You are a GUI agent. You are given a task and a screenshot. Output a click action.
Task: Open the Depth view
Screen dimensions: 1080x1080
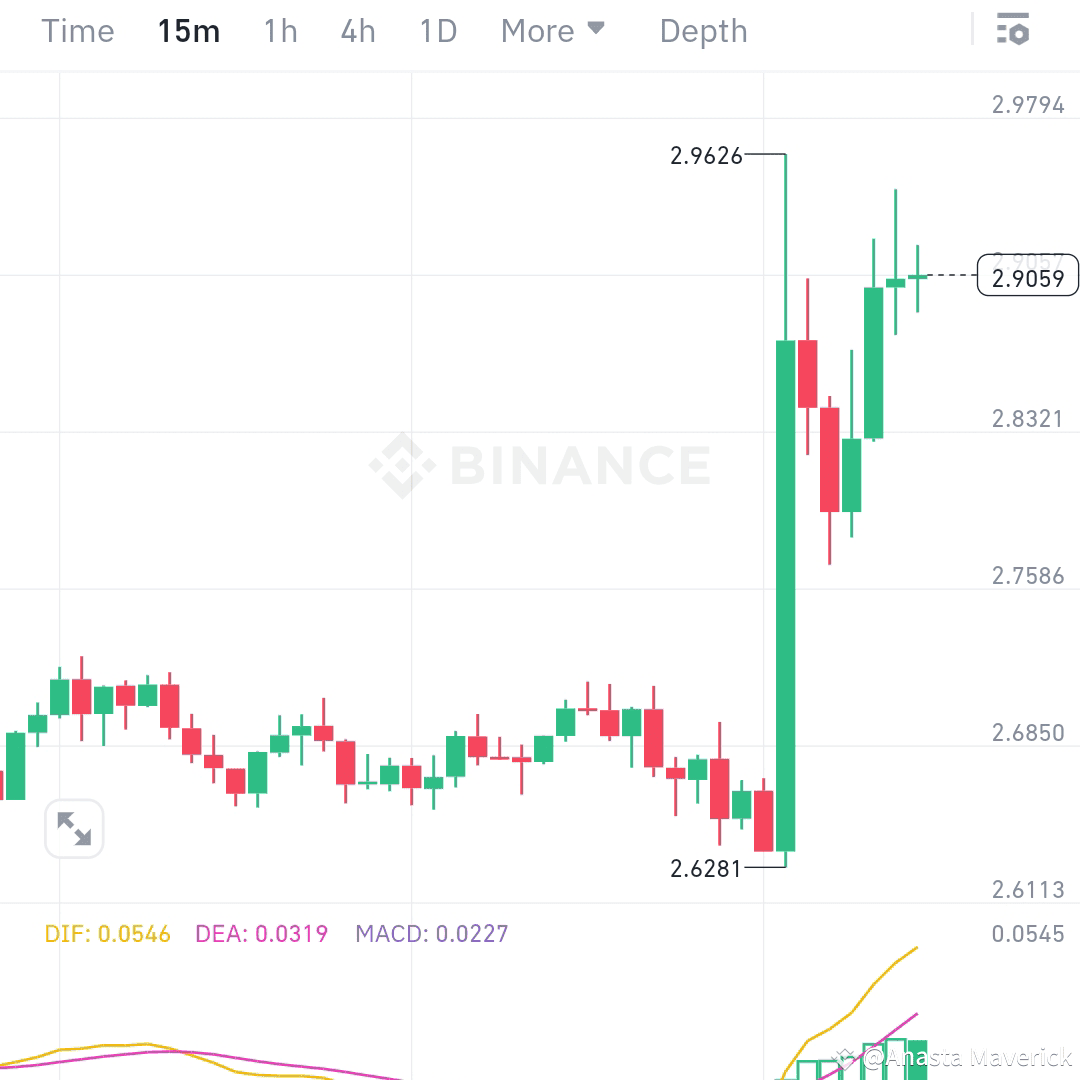coord(703,31)
